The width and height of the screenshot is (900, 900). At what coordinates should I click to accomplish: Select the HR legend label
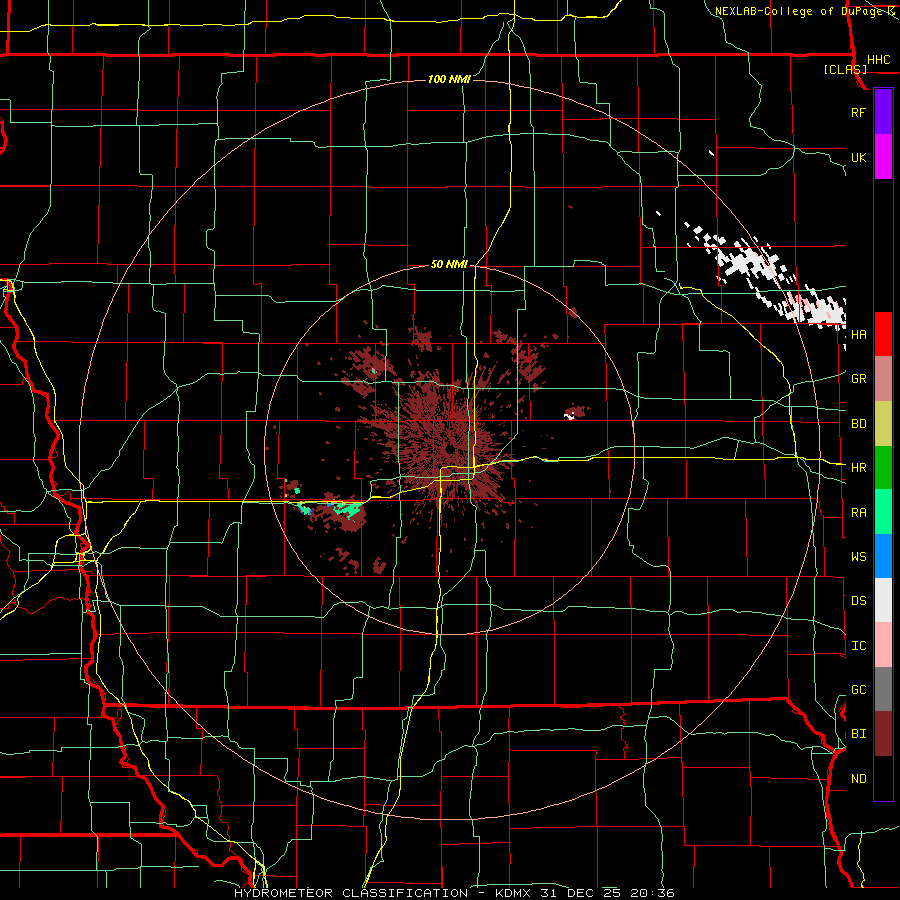[858, 468]
